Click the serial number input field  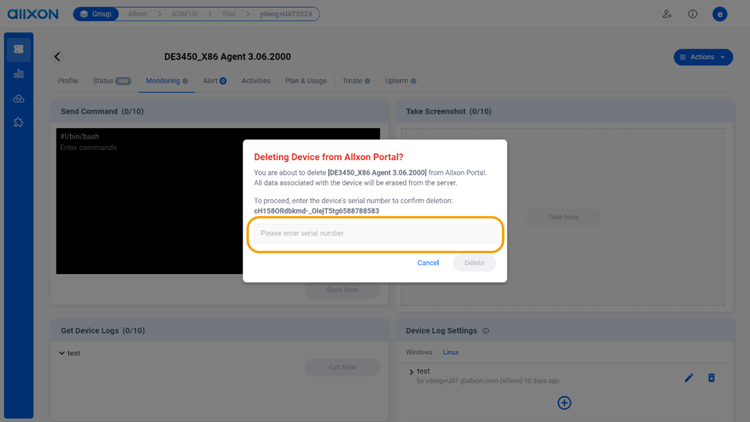click(375, 233)
